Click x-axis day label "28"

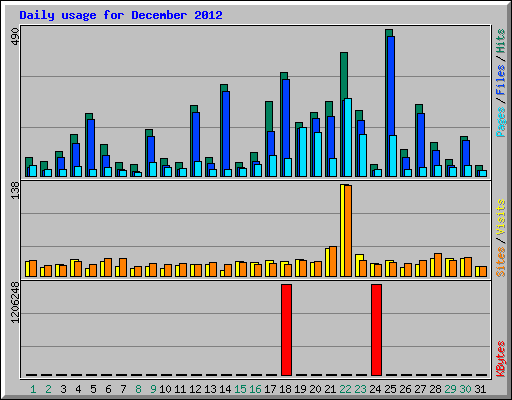(x=435, y=389)
